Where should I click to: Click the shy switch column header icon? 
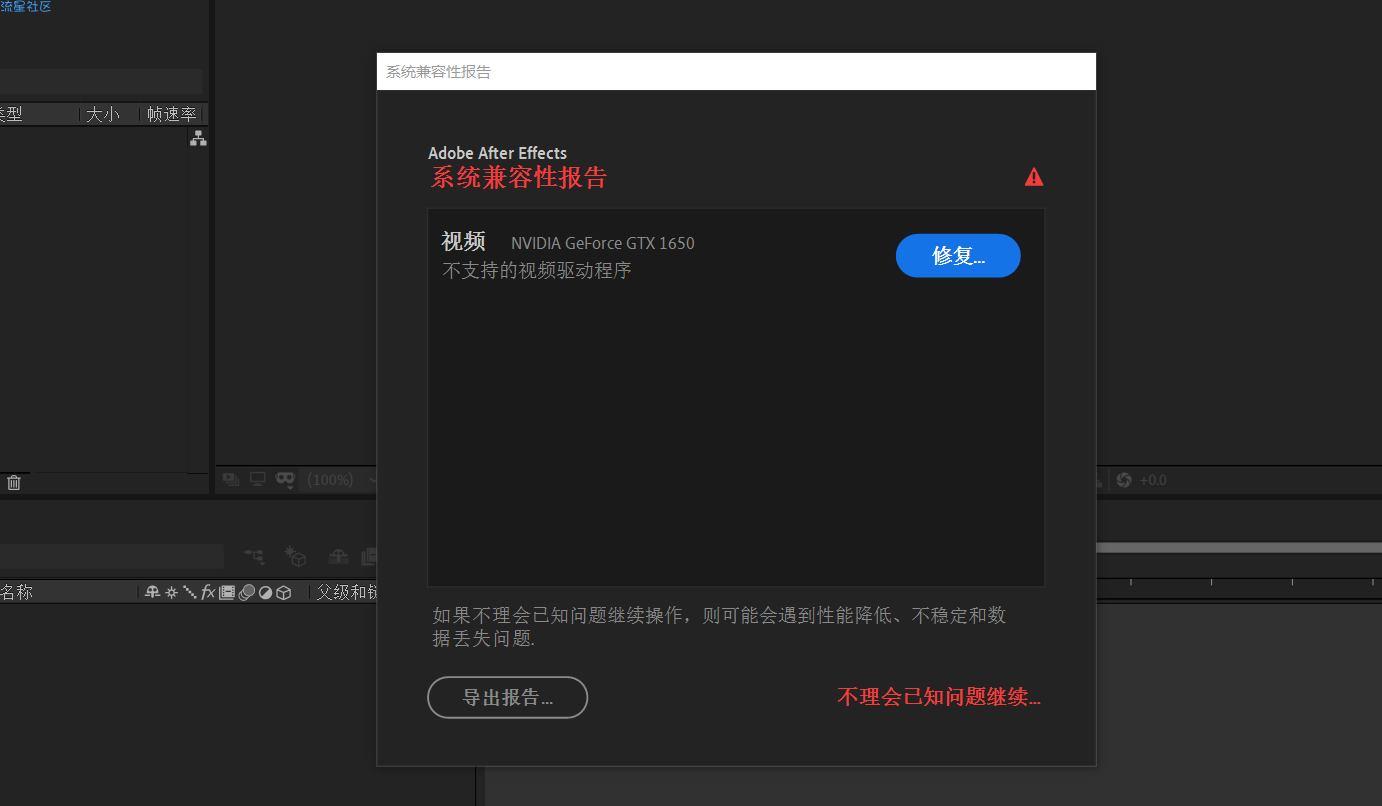pyautogui.click(x=153, y=592)
